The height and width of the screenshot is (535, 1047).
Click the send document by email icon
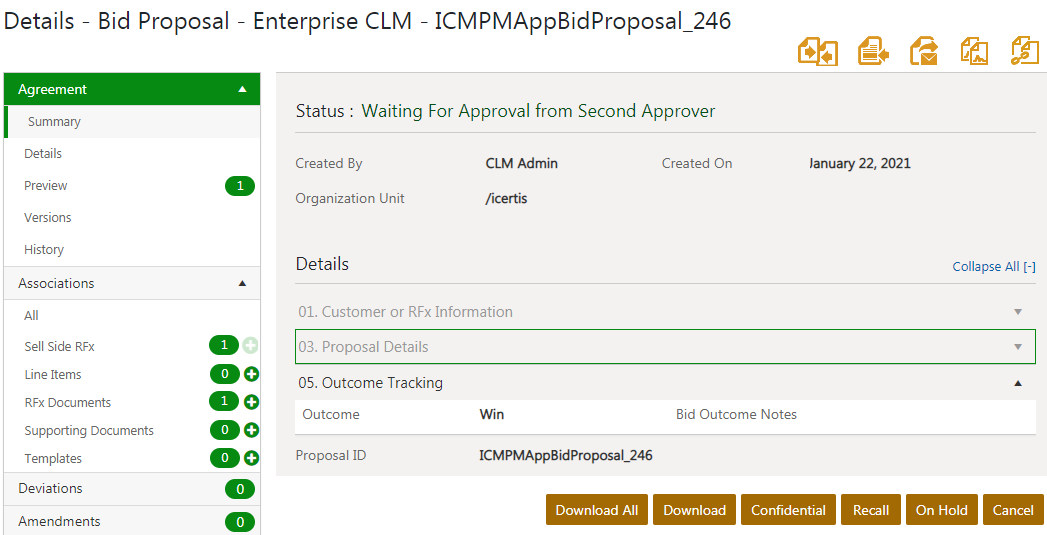pos(924,51)
